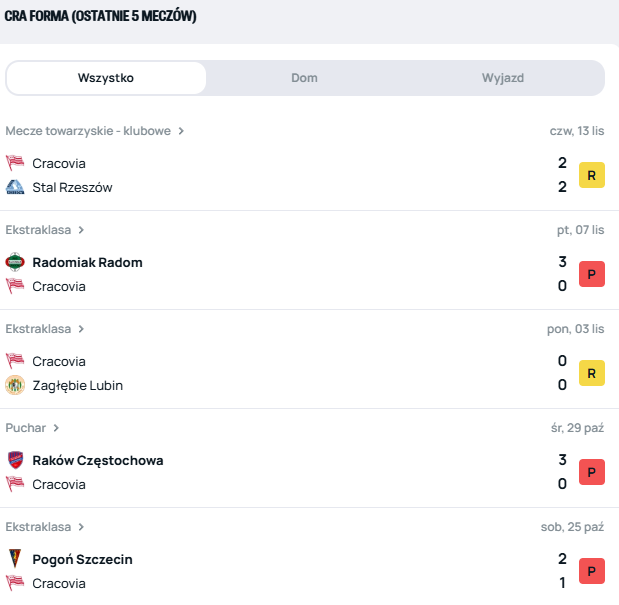Open the Radomiak Radom team link
The height and width of the screenshot is (605, 619).
pyautogui.click(x=87, y=262)
